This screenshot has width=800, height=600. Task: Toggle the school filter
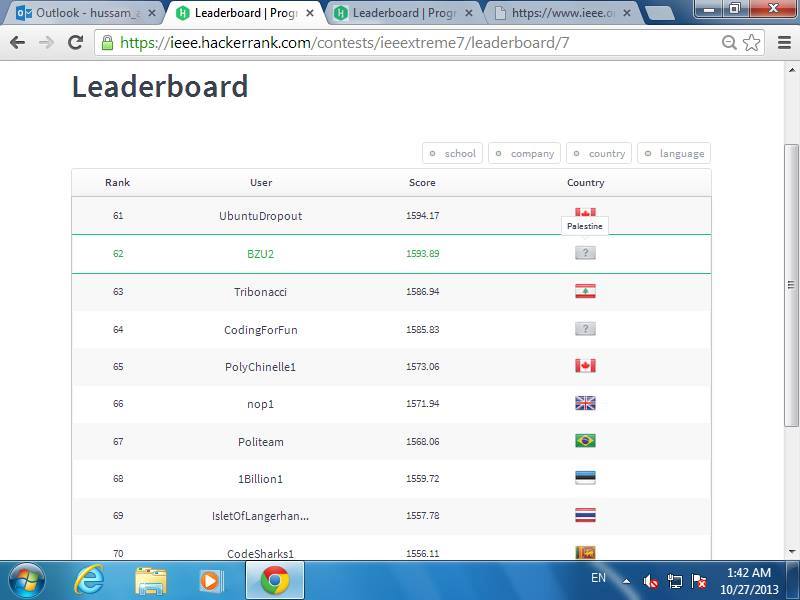point(453,153)
